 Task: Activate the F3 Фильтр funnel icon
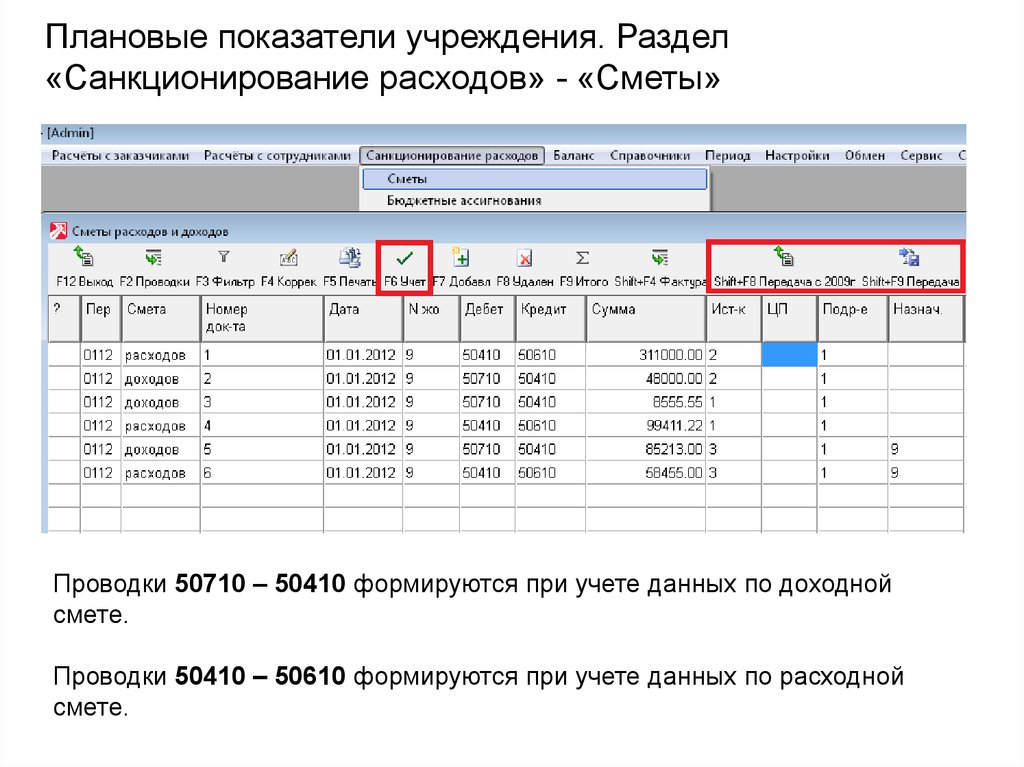coord(223,258)
